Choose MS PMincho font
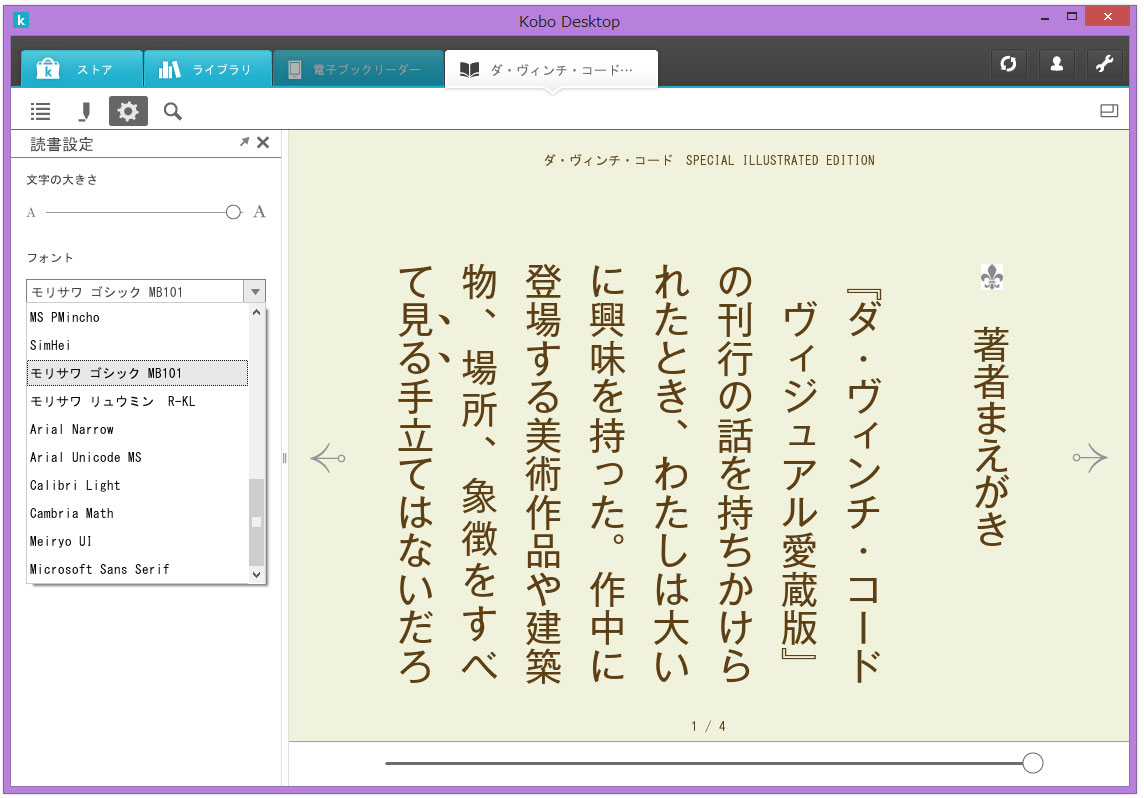The width and height of the screenshot is (1144, 798). pos(137,317)
